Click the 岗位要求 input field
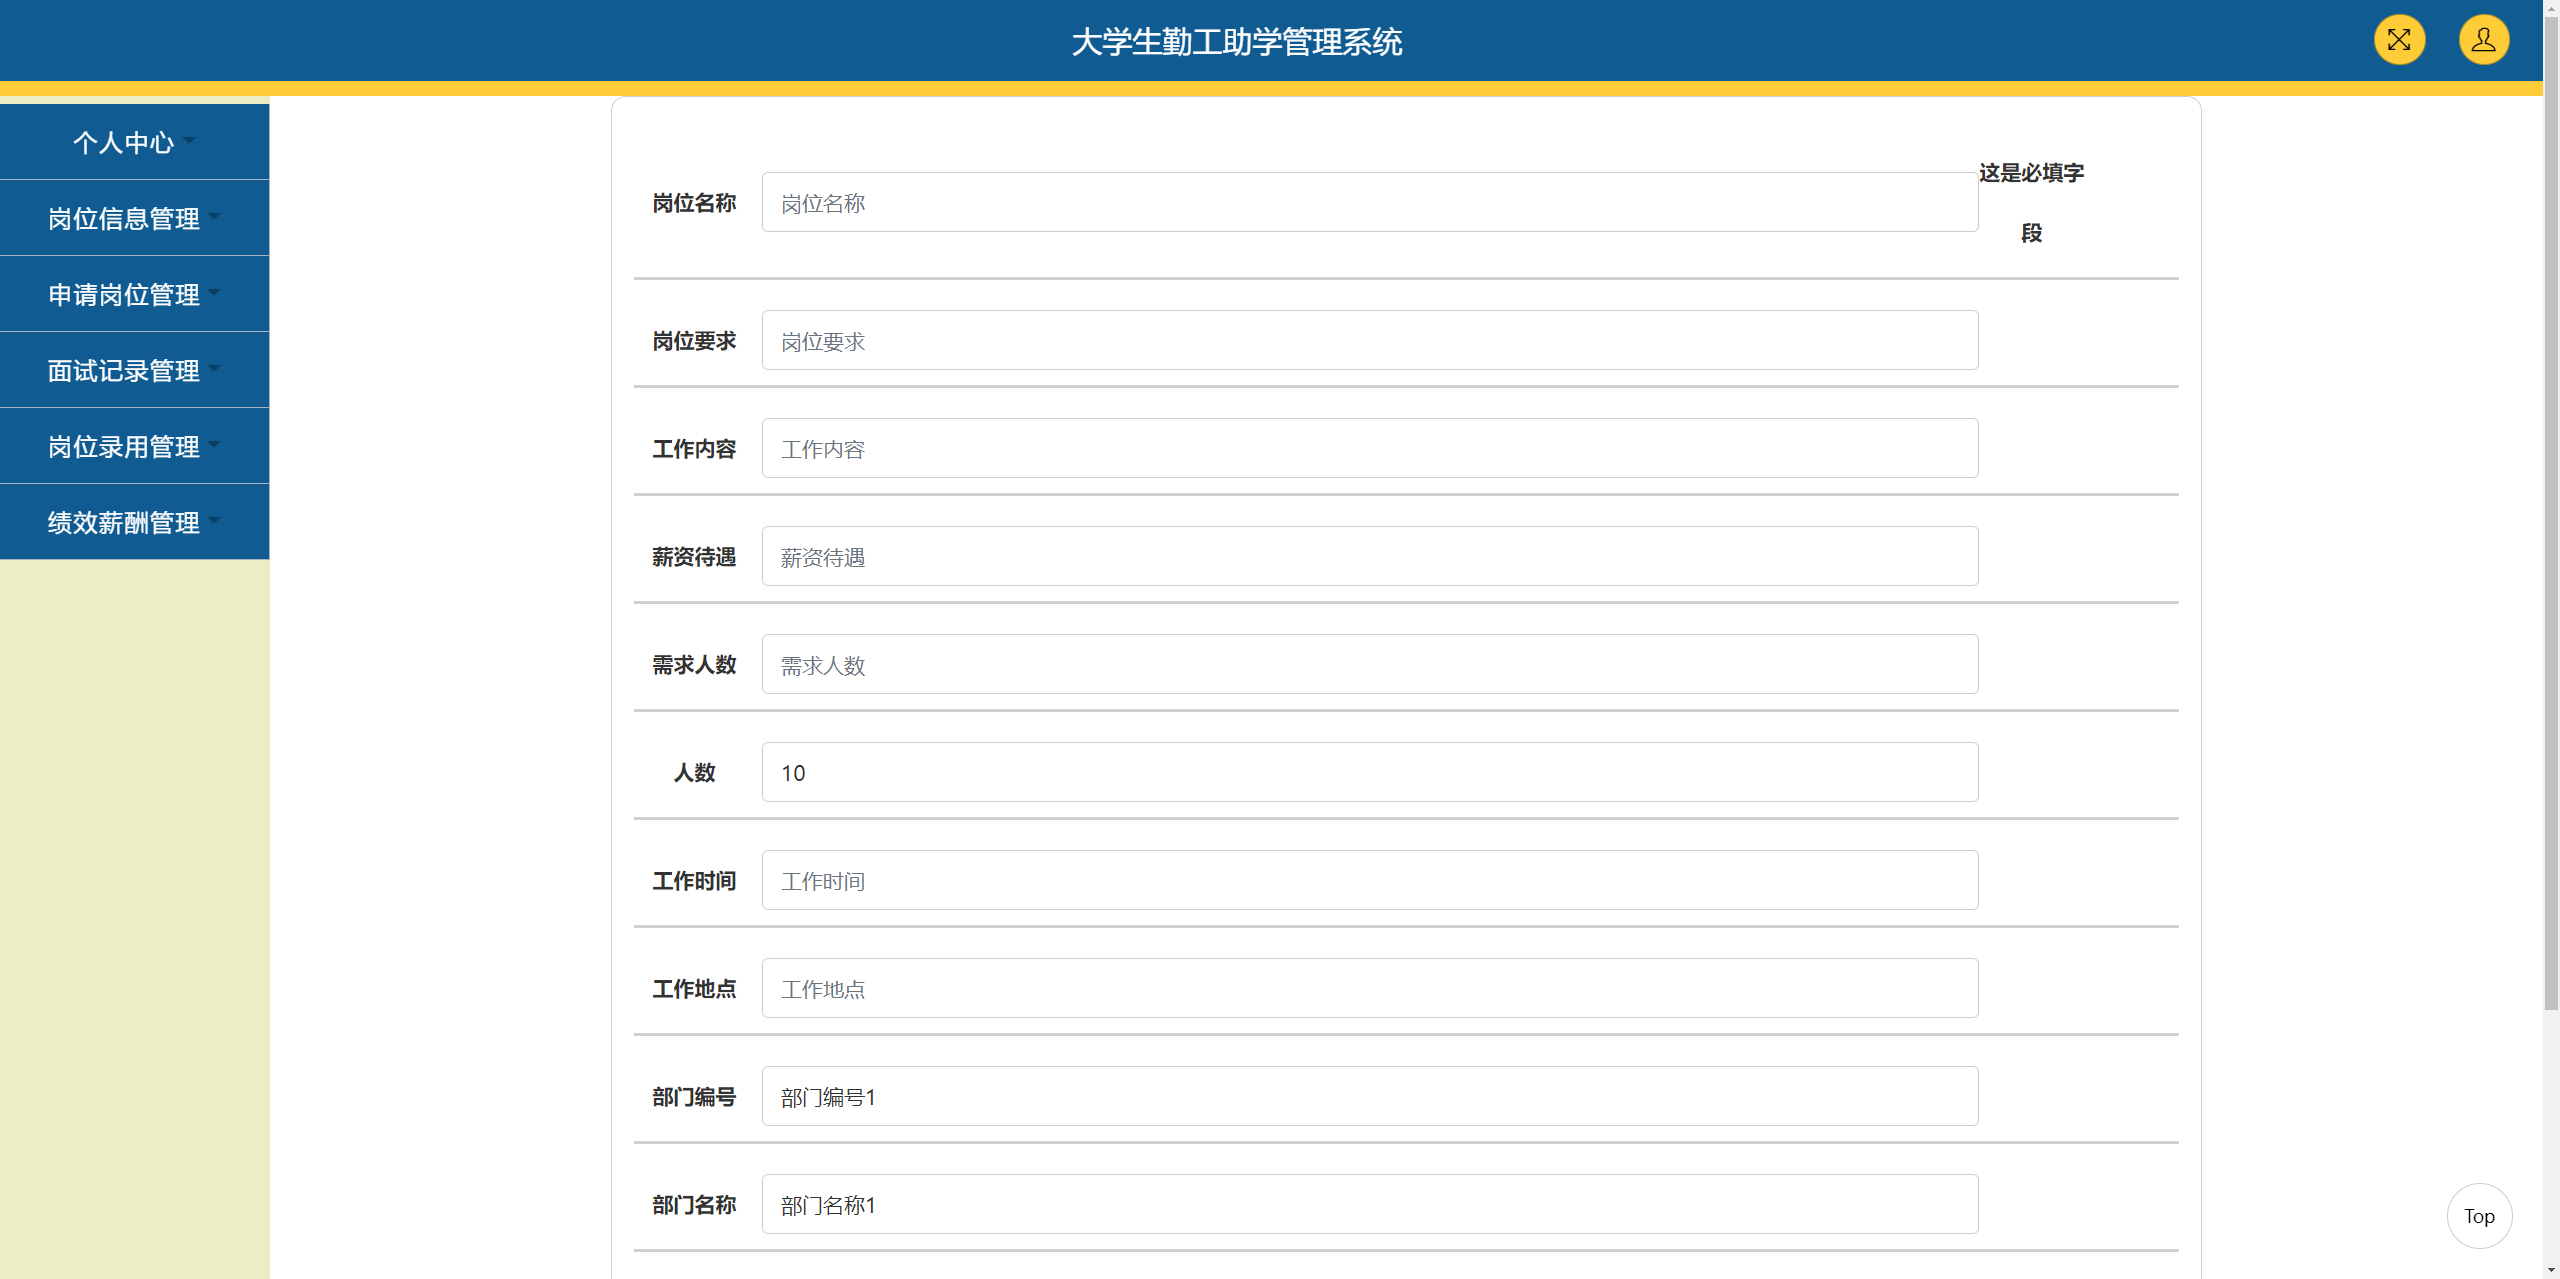The image size is (2560, 1279). pos(1368,340)
